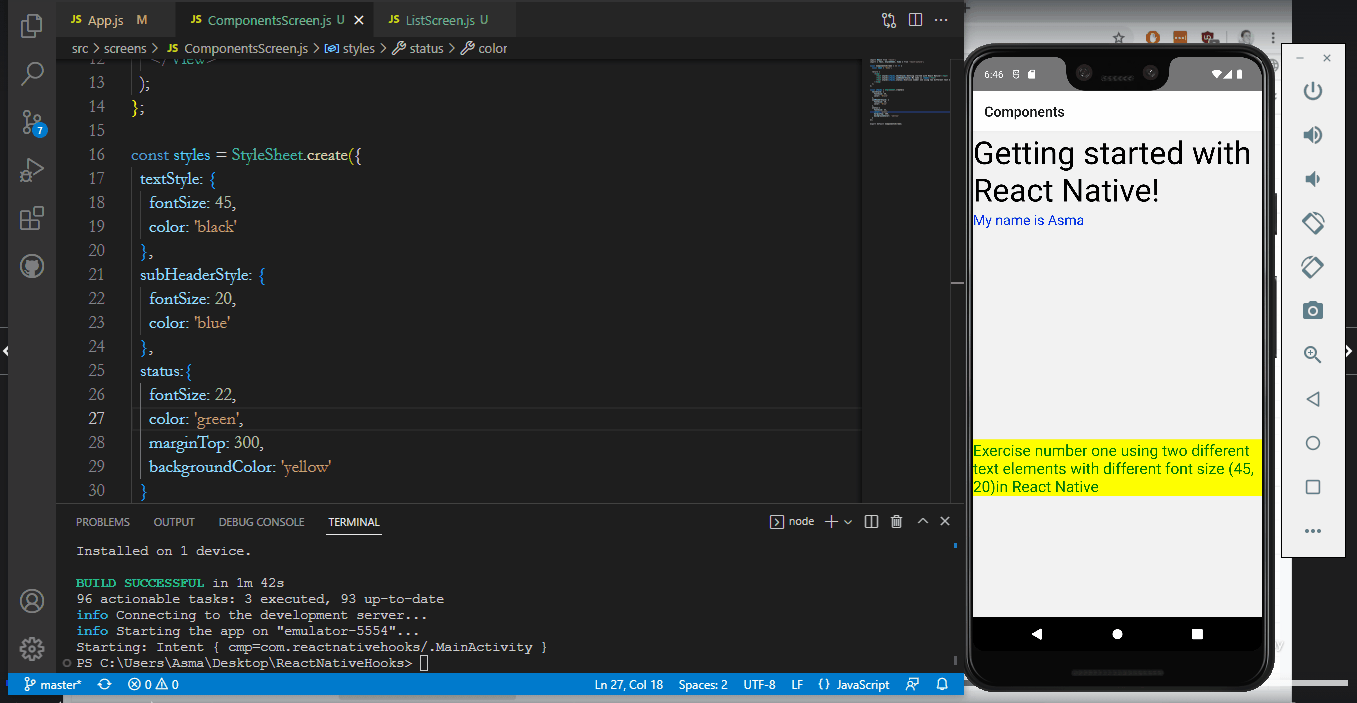Switch to the DEBUG CONSOLE panel tab
Viewport: 1357px width, 703px height.
click(260, 522)
